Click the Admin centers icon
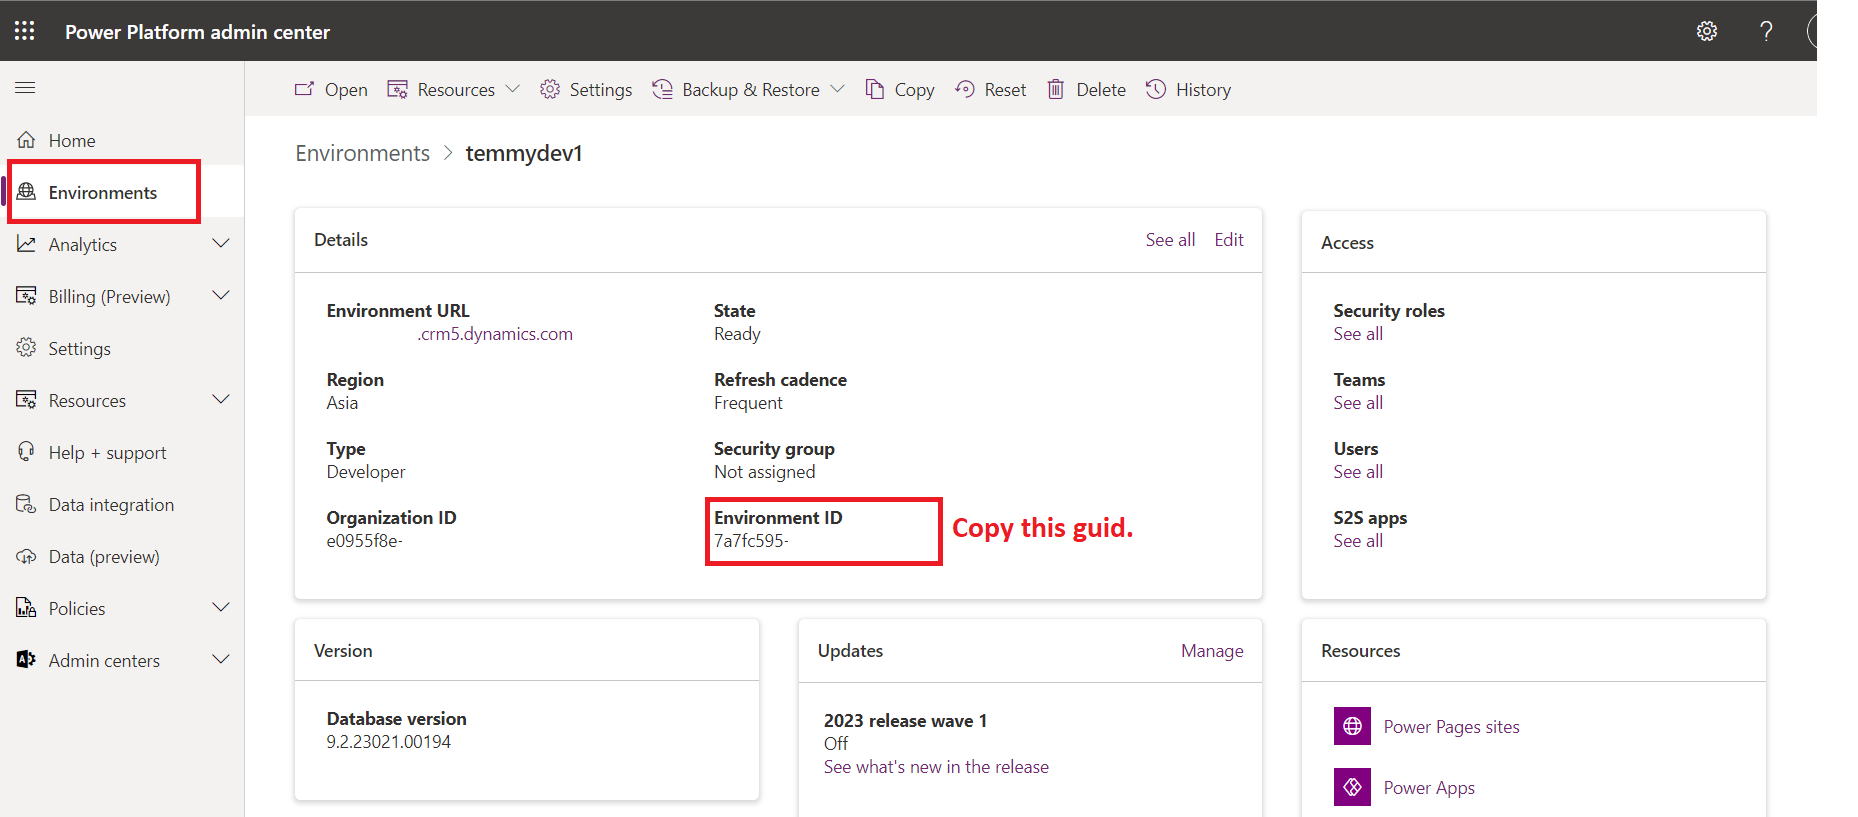The image size is (1858, 817). click(26, 660)
